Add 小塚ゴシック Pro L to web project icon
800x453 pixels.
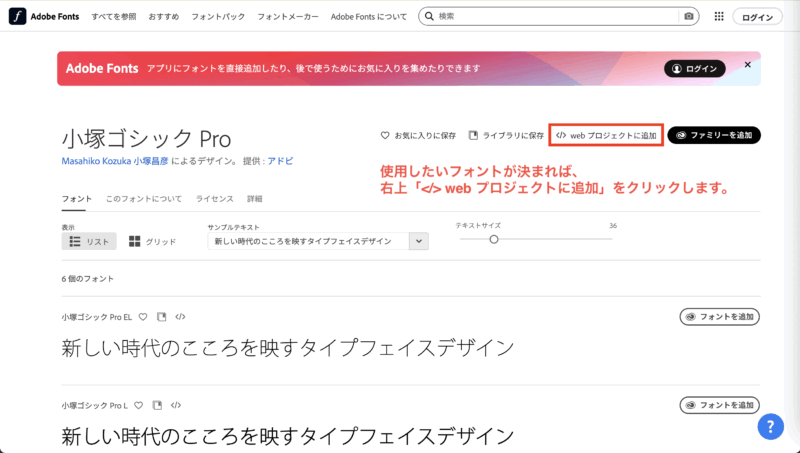point(176,405)
